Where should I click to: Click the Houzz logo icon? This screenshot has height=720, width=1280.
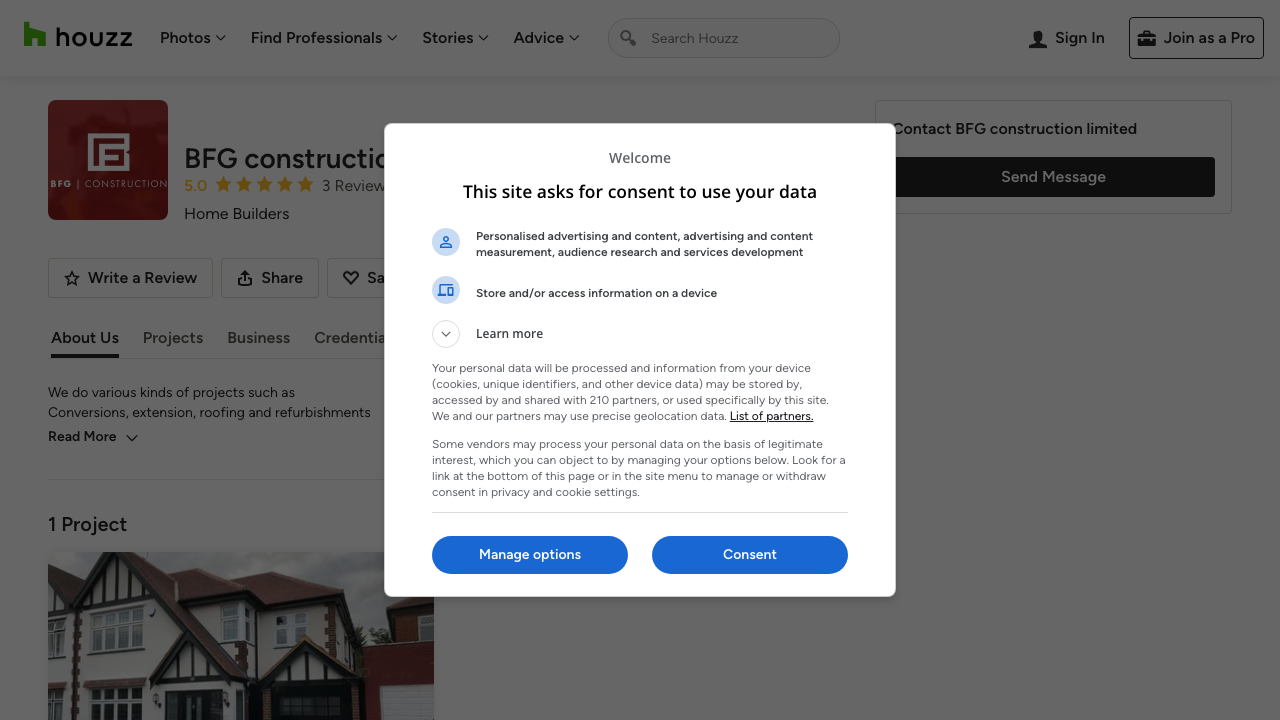pos(35,35)
